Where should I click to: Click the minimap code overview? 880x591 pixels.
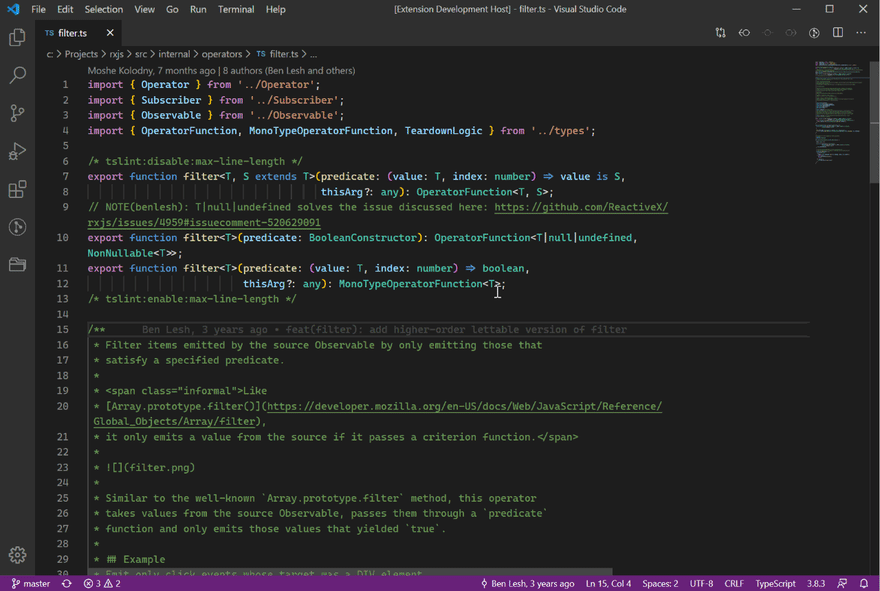click(x=840, y=112)
